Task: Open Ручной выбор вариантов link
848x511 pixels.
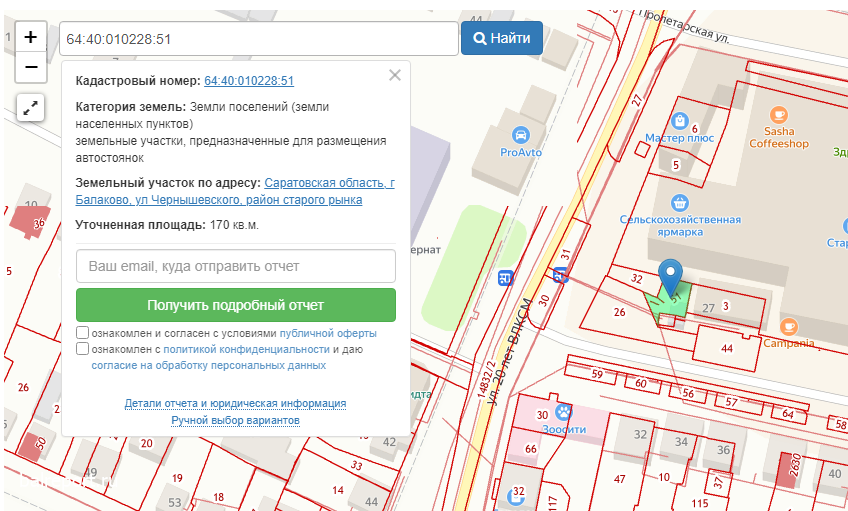Action: click(x=235, y=420)
